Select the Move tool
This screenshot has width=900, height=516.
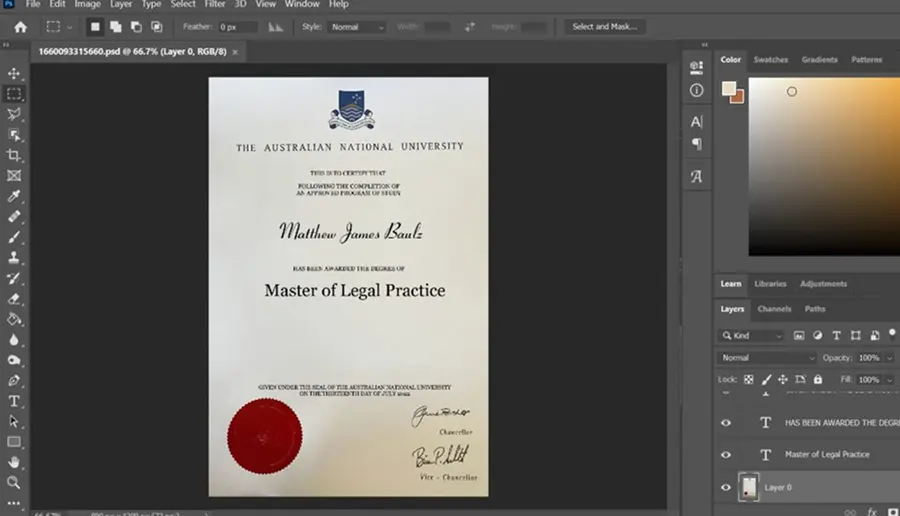click(x=14, y=73)
